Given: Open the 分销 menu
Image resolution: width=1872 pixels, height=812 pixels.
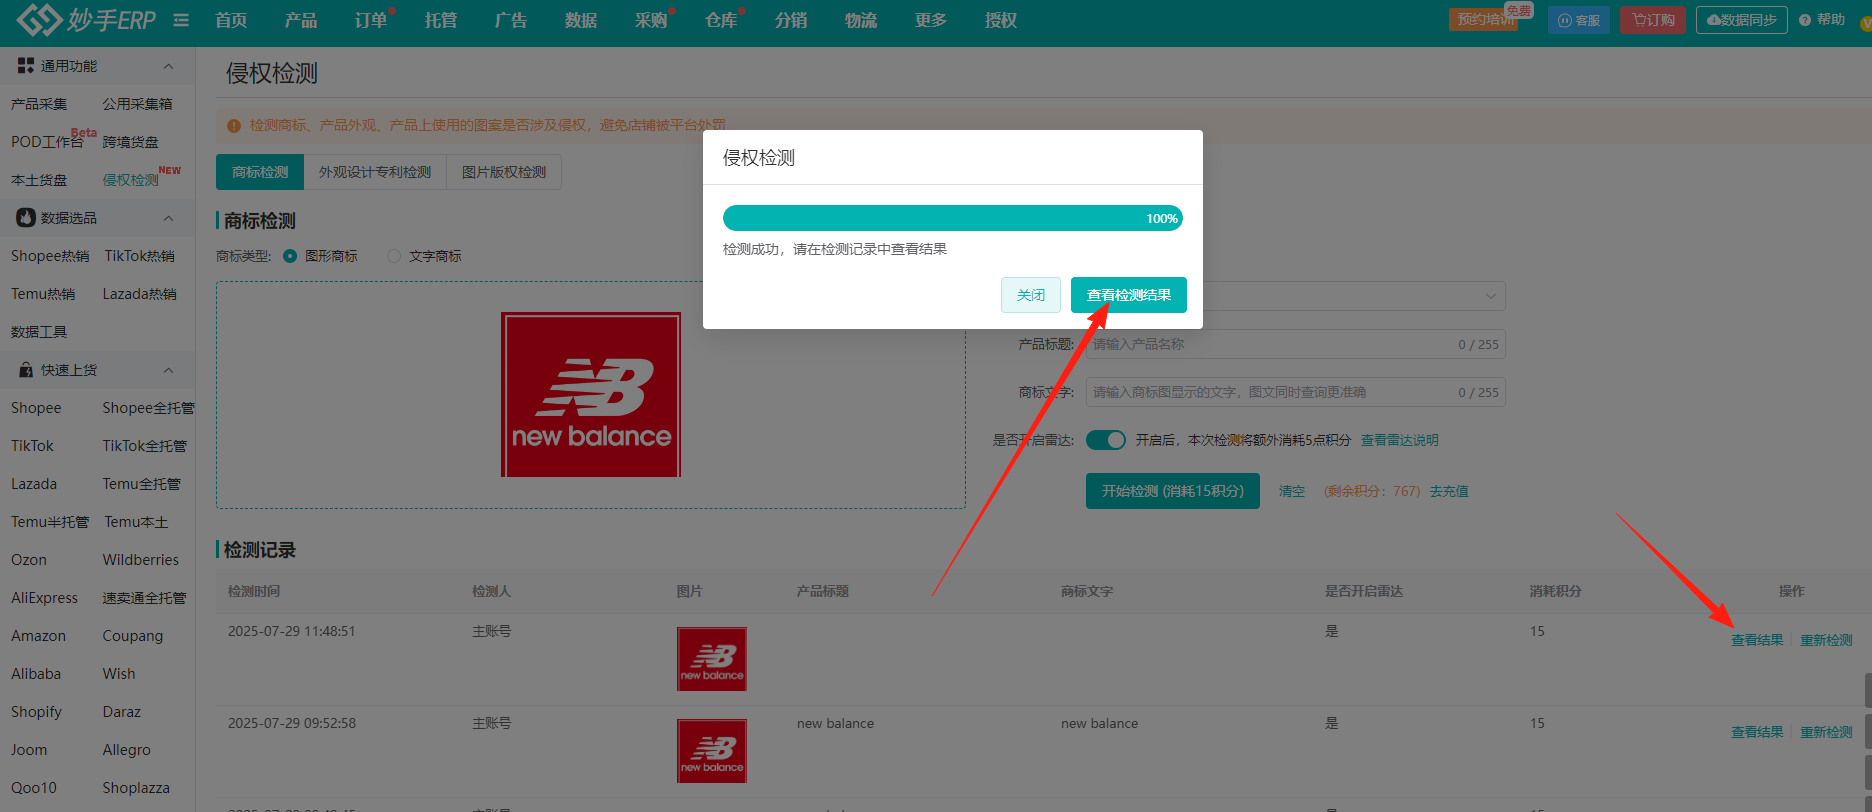Looking at the screenshot, I should click(791, 20).
